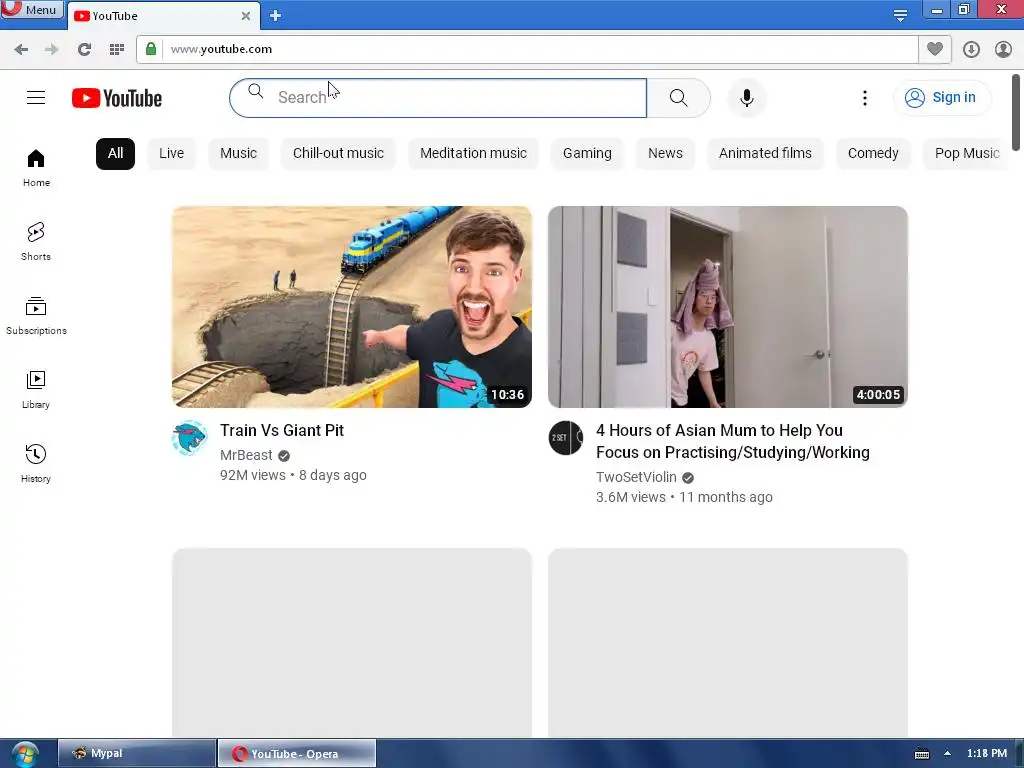Open Library in sidebar
1024x768 pixels.
click(x=36, y=390)
